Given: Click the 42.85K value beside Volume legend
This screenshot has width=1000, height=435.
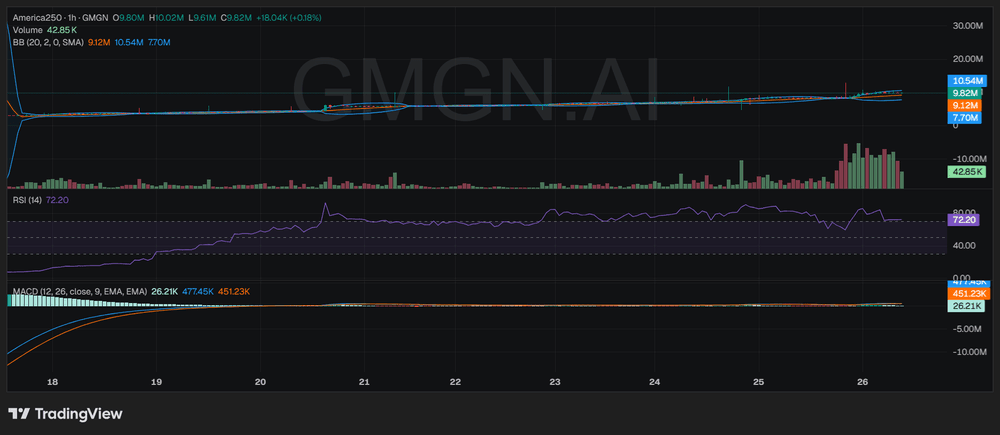Looking at the screenshot, I should tap(62, 30).
